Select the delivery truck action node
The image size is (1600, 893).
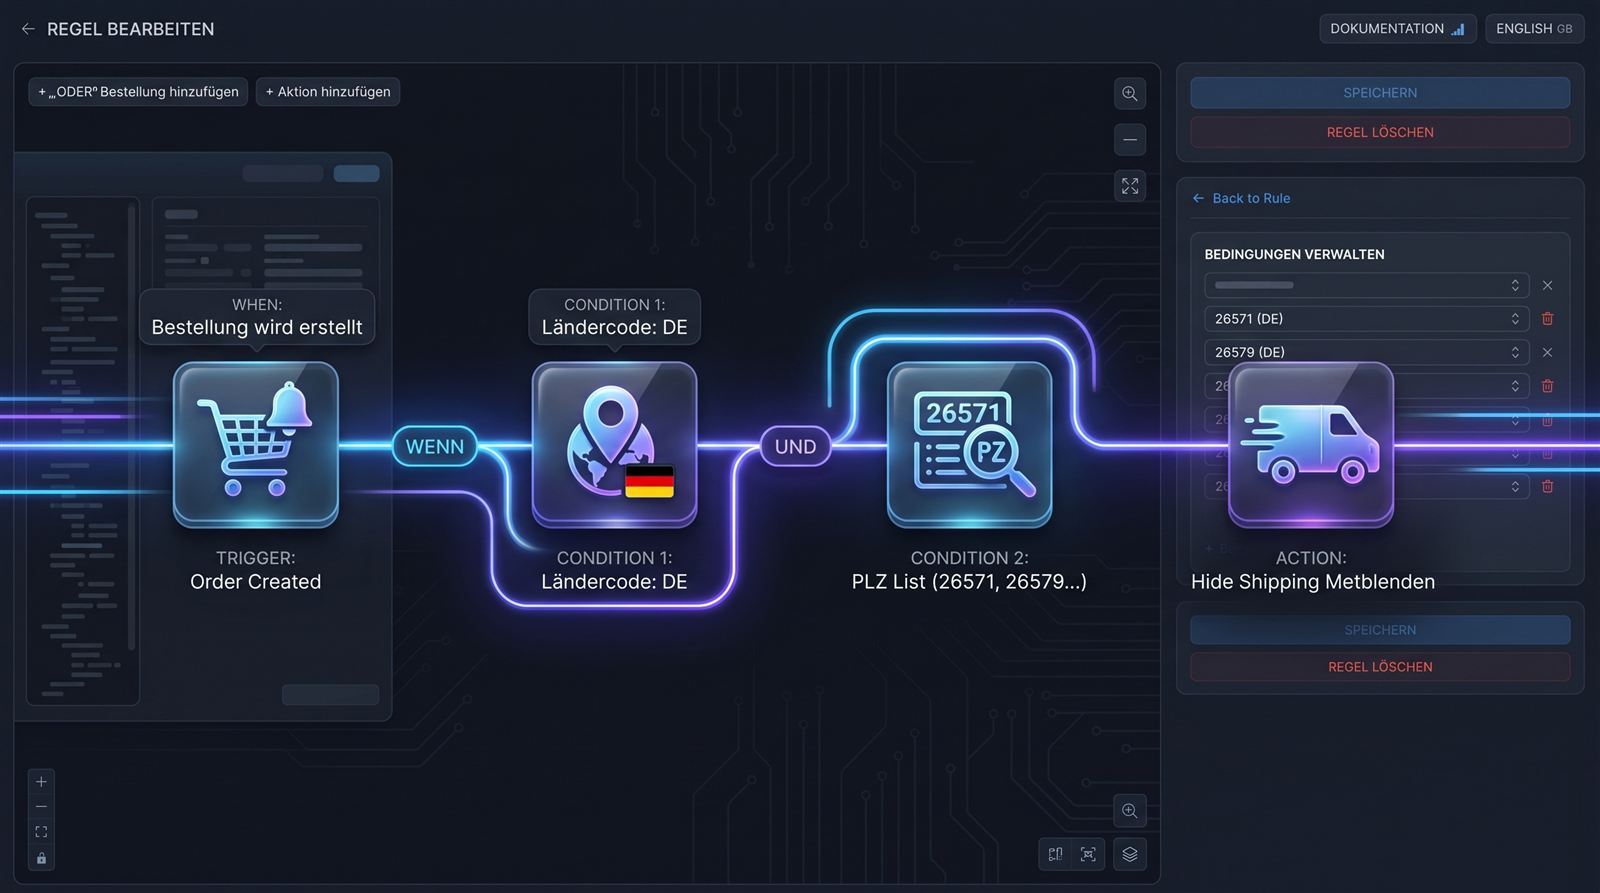1311,445
